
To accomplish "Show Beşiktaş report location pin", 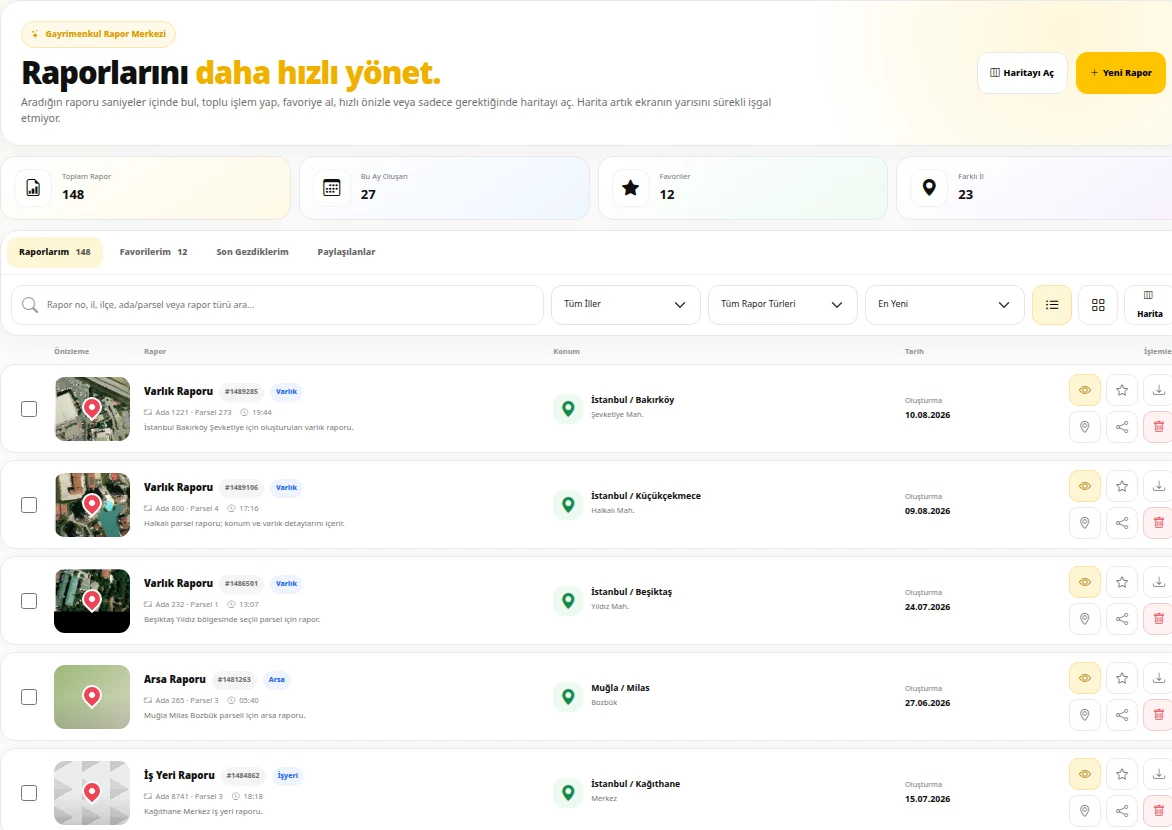I will [1085, 619].
